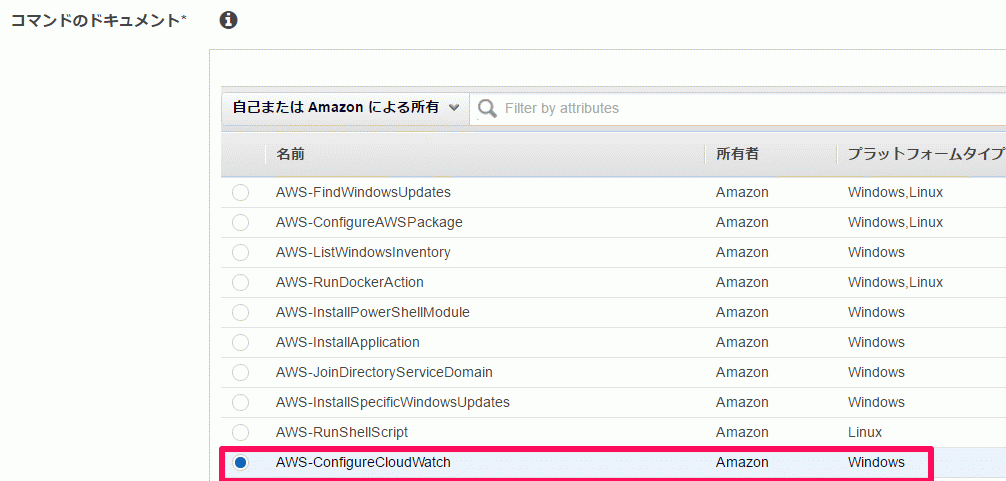Select the AWS-RunDockerAction radio button
The width and height of the screenshot is (1006, 481).
tap(240, 282)
